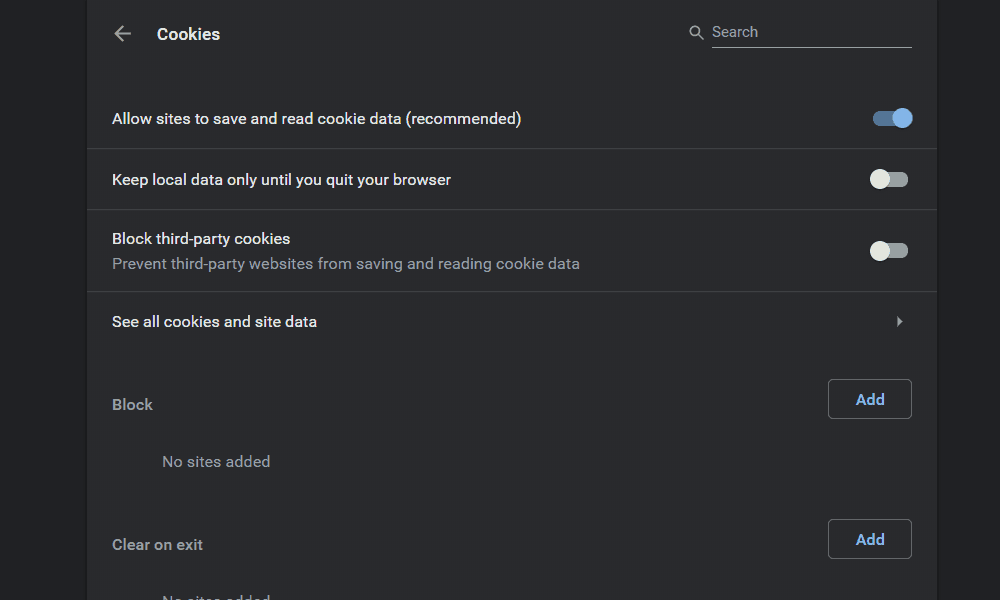Open See all cookies and site data
The width and height of the screenshot is (1000, 600).
point(214,322)
